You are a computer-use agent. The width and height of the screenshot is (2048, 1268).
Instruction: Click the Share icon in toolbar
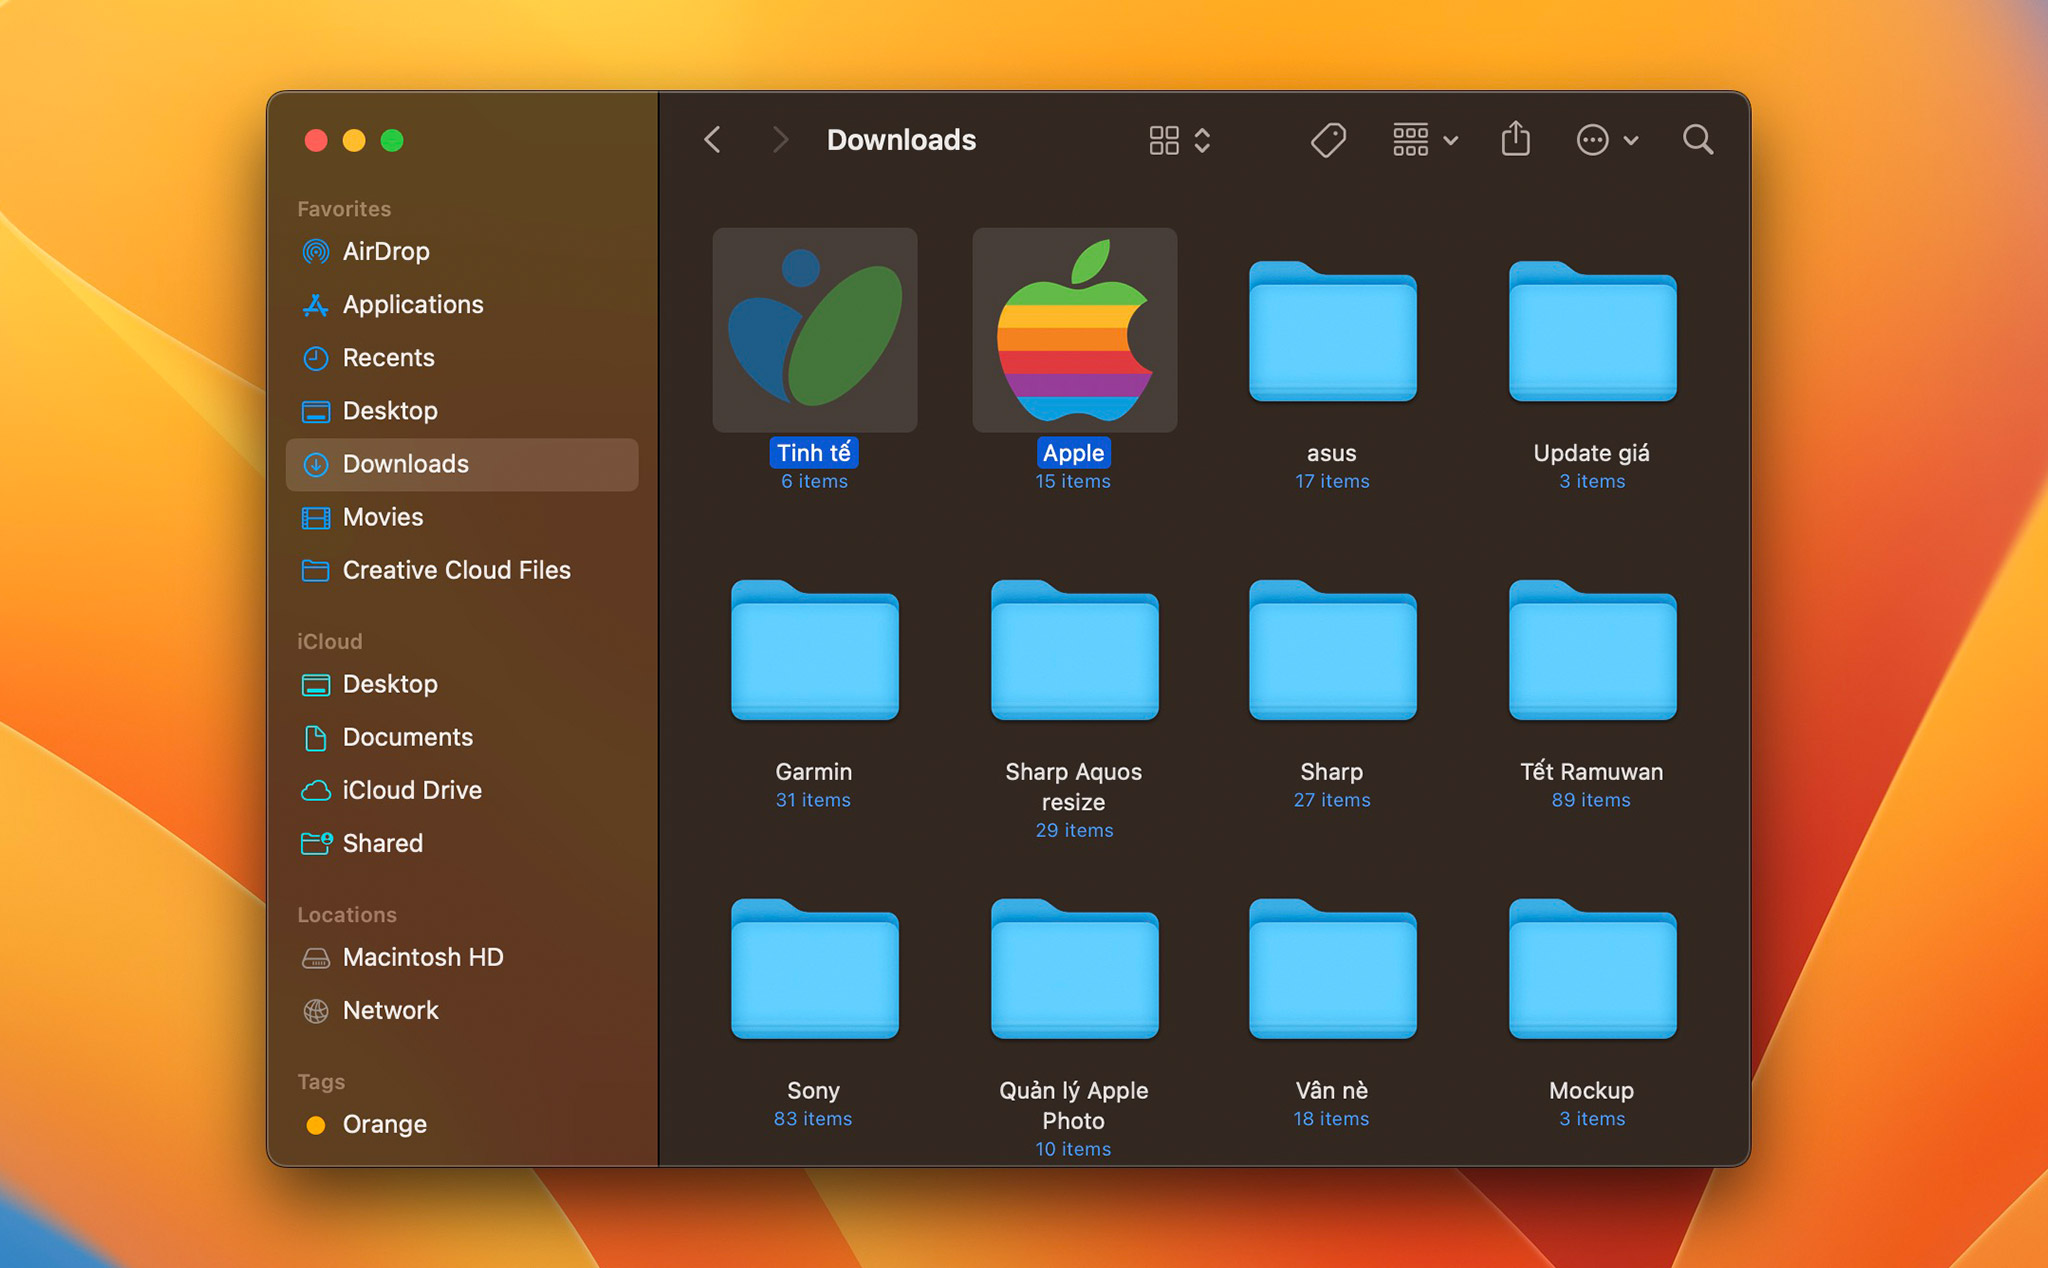point(1516,138)
